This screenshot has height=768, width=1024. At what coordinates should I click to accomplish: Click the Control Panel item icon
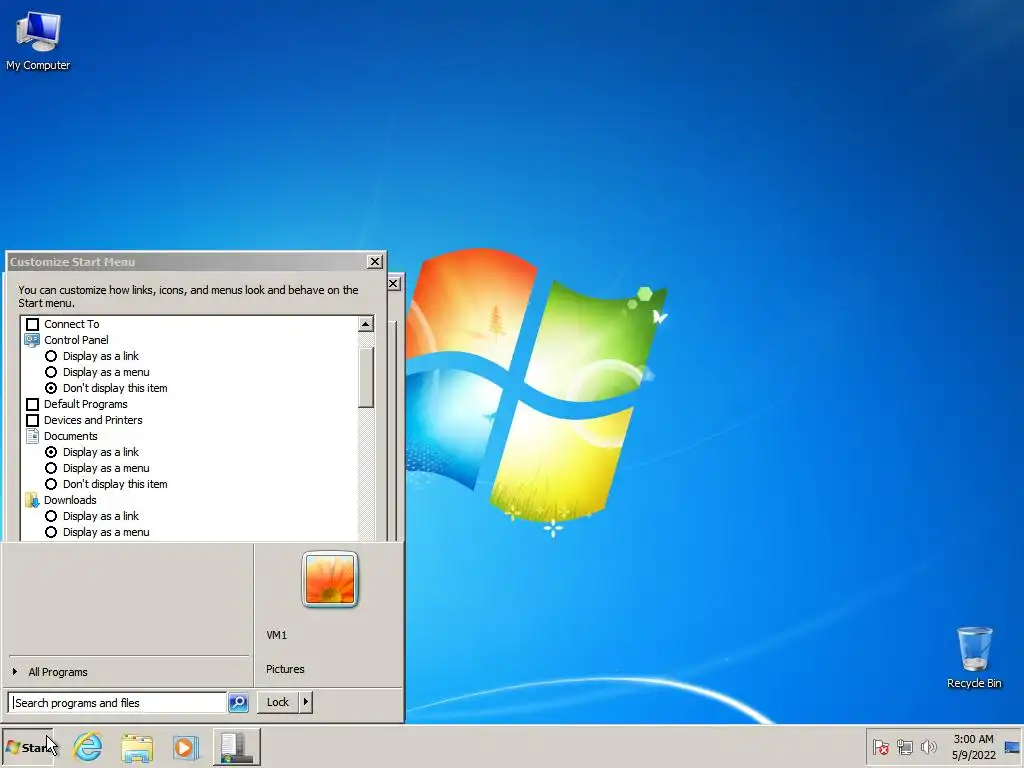(x=32, y=340)
